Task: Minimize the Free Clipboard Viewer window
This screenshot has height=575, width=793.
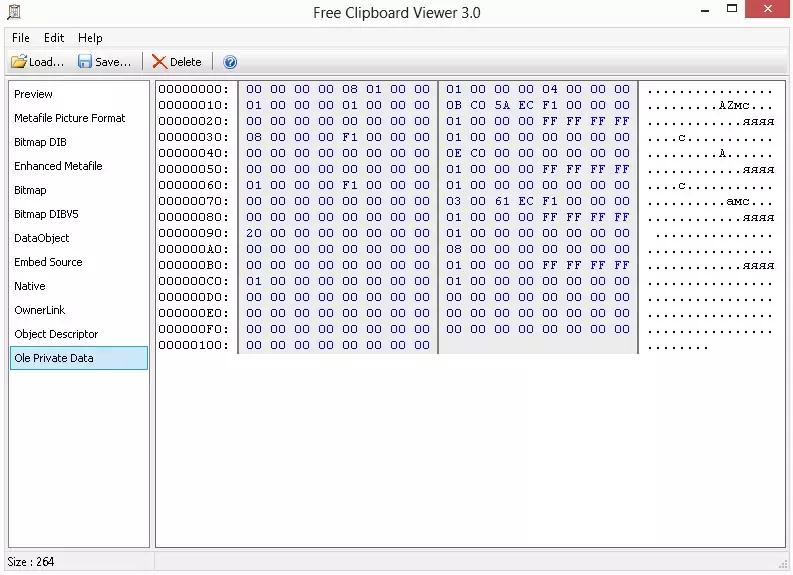Action: 705,10
